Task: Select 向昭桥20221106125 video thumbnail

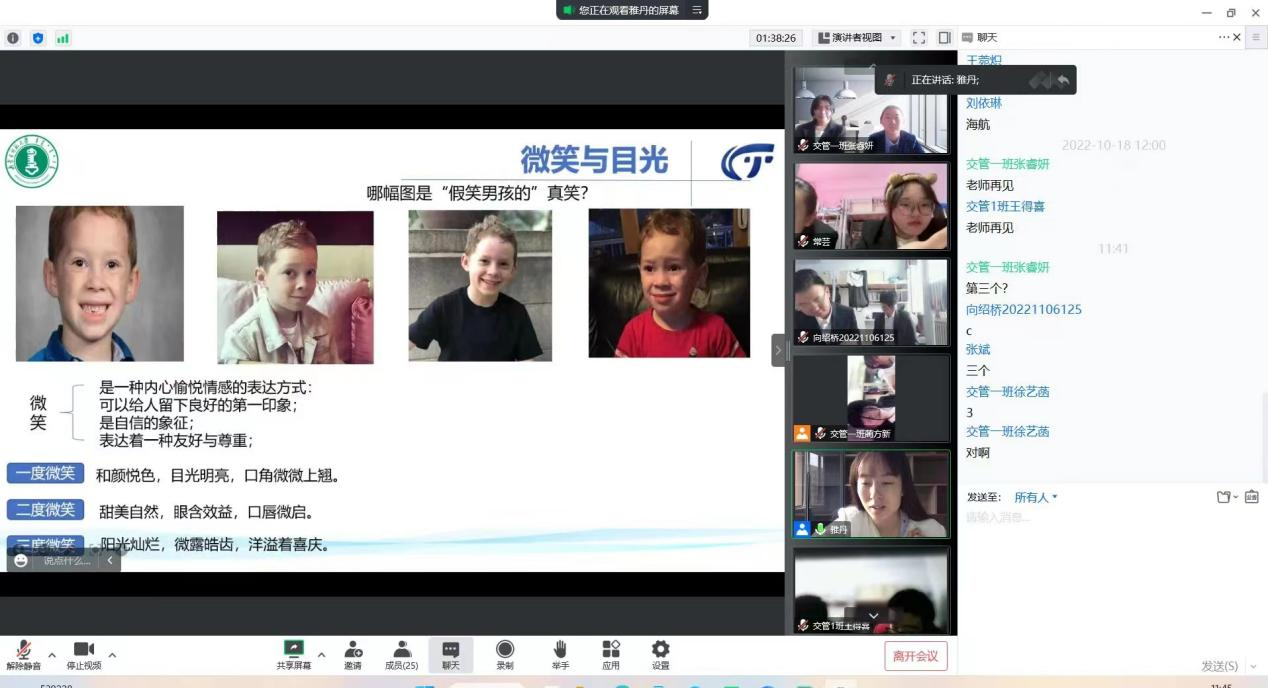Action: (871, 303)
